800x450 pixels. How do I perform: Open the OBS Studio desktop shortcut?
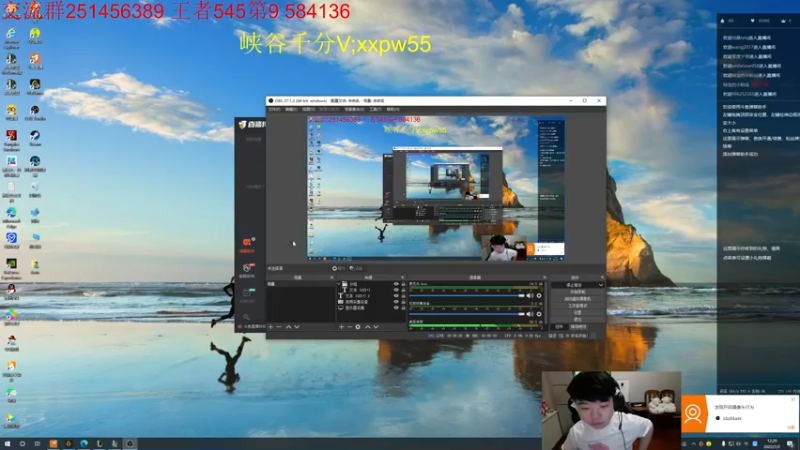pos(35,113)
